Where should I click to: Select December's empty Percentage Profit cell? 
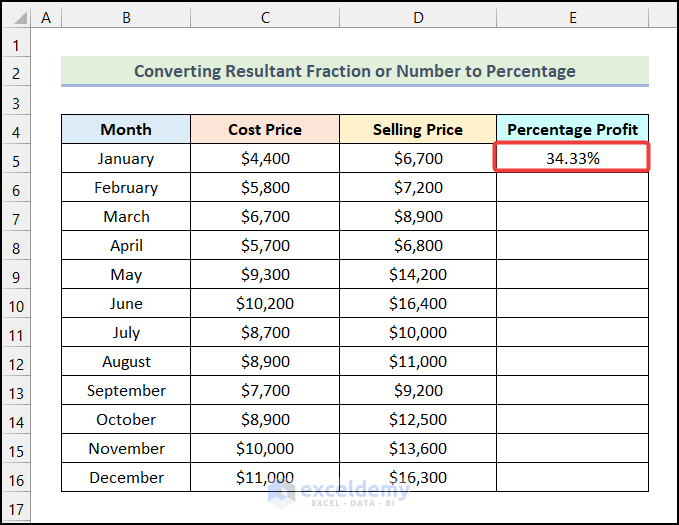pos(572,478)
